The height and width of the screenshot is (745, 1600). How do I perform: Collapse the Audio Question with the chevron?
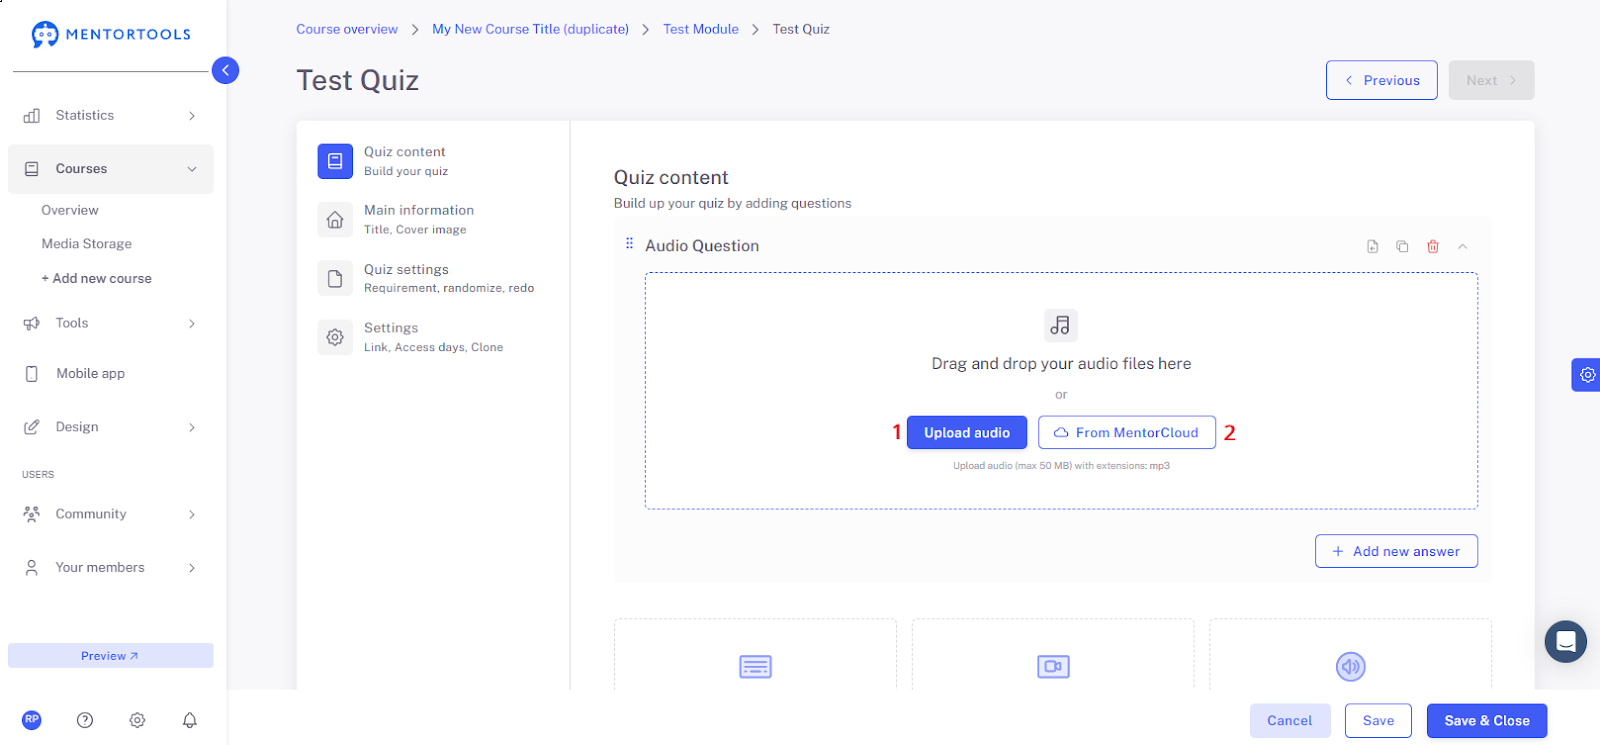tap(1463, 247)
